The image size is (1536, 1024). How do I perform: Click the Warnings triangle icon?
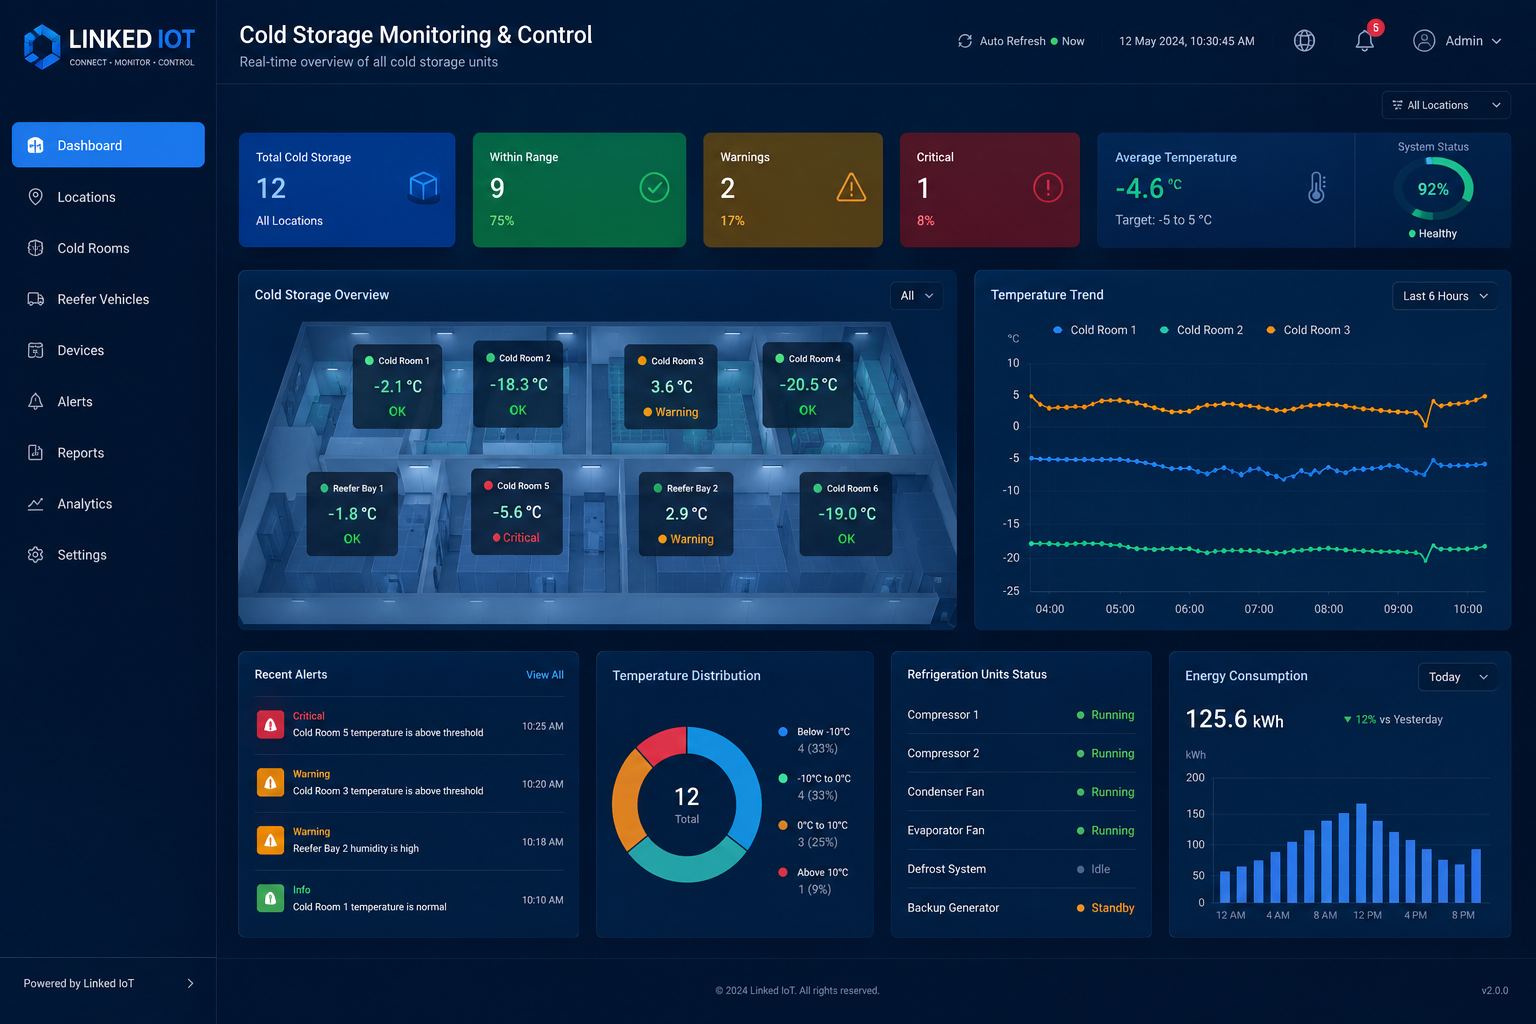851,187
